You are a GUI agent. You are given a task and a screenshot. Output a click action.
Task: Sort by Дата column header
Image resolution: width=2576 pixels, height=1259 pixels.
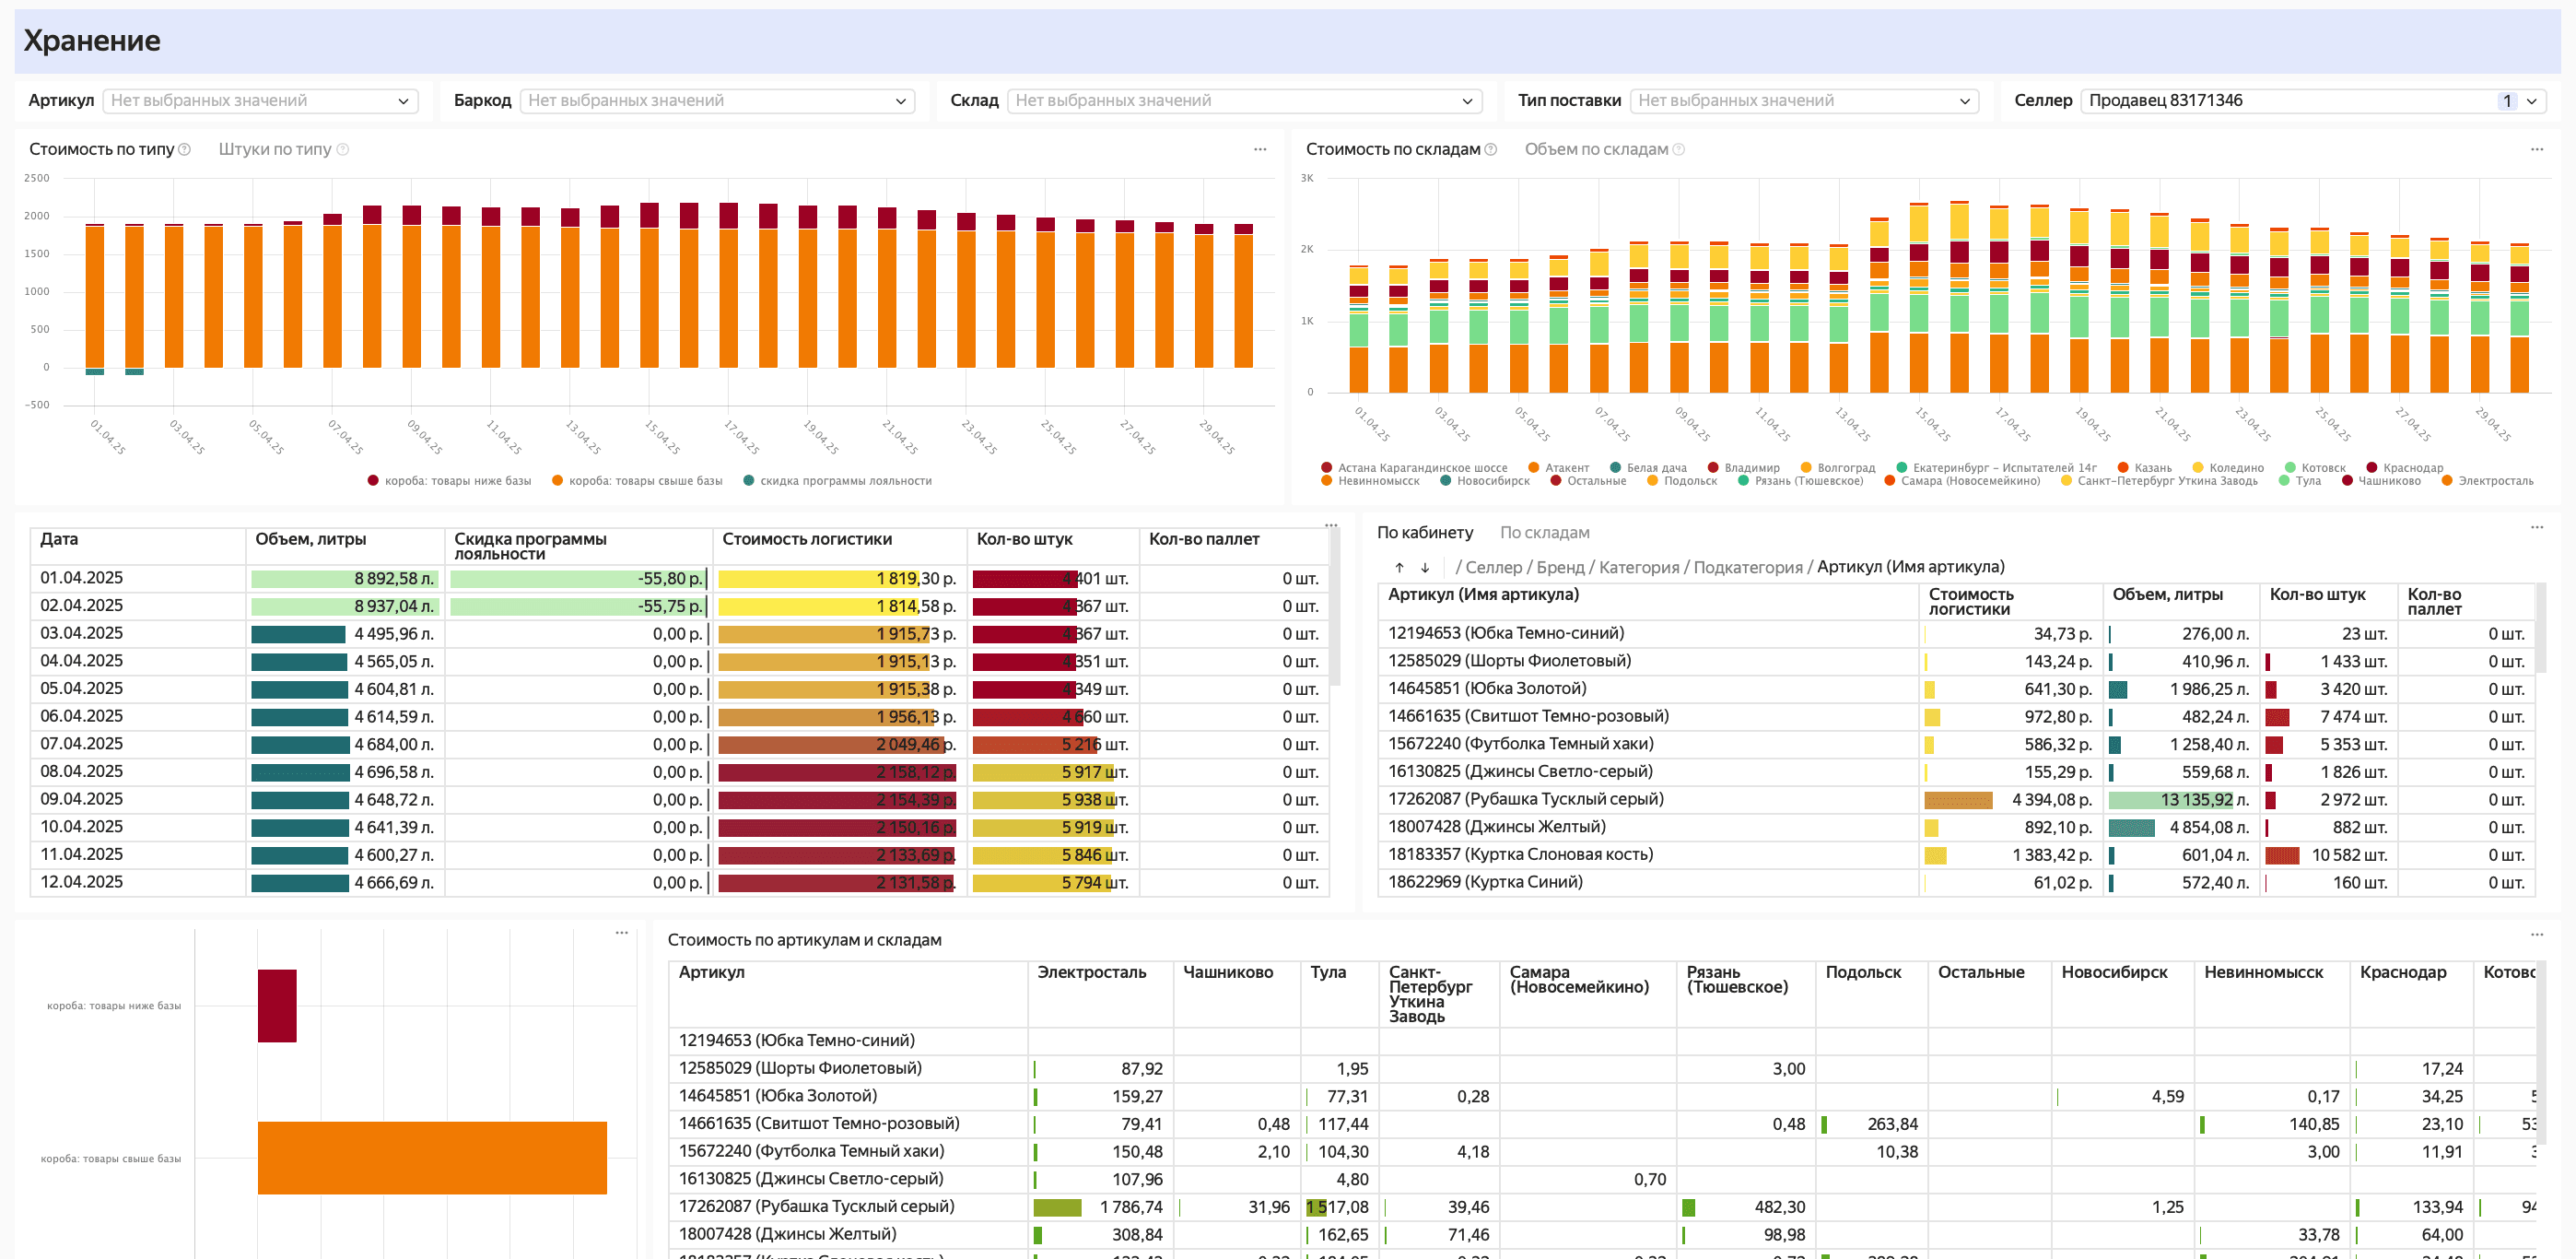[x=59, y=539]
